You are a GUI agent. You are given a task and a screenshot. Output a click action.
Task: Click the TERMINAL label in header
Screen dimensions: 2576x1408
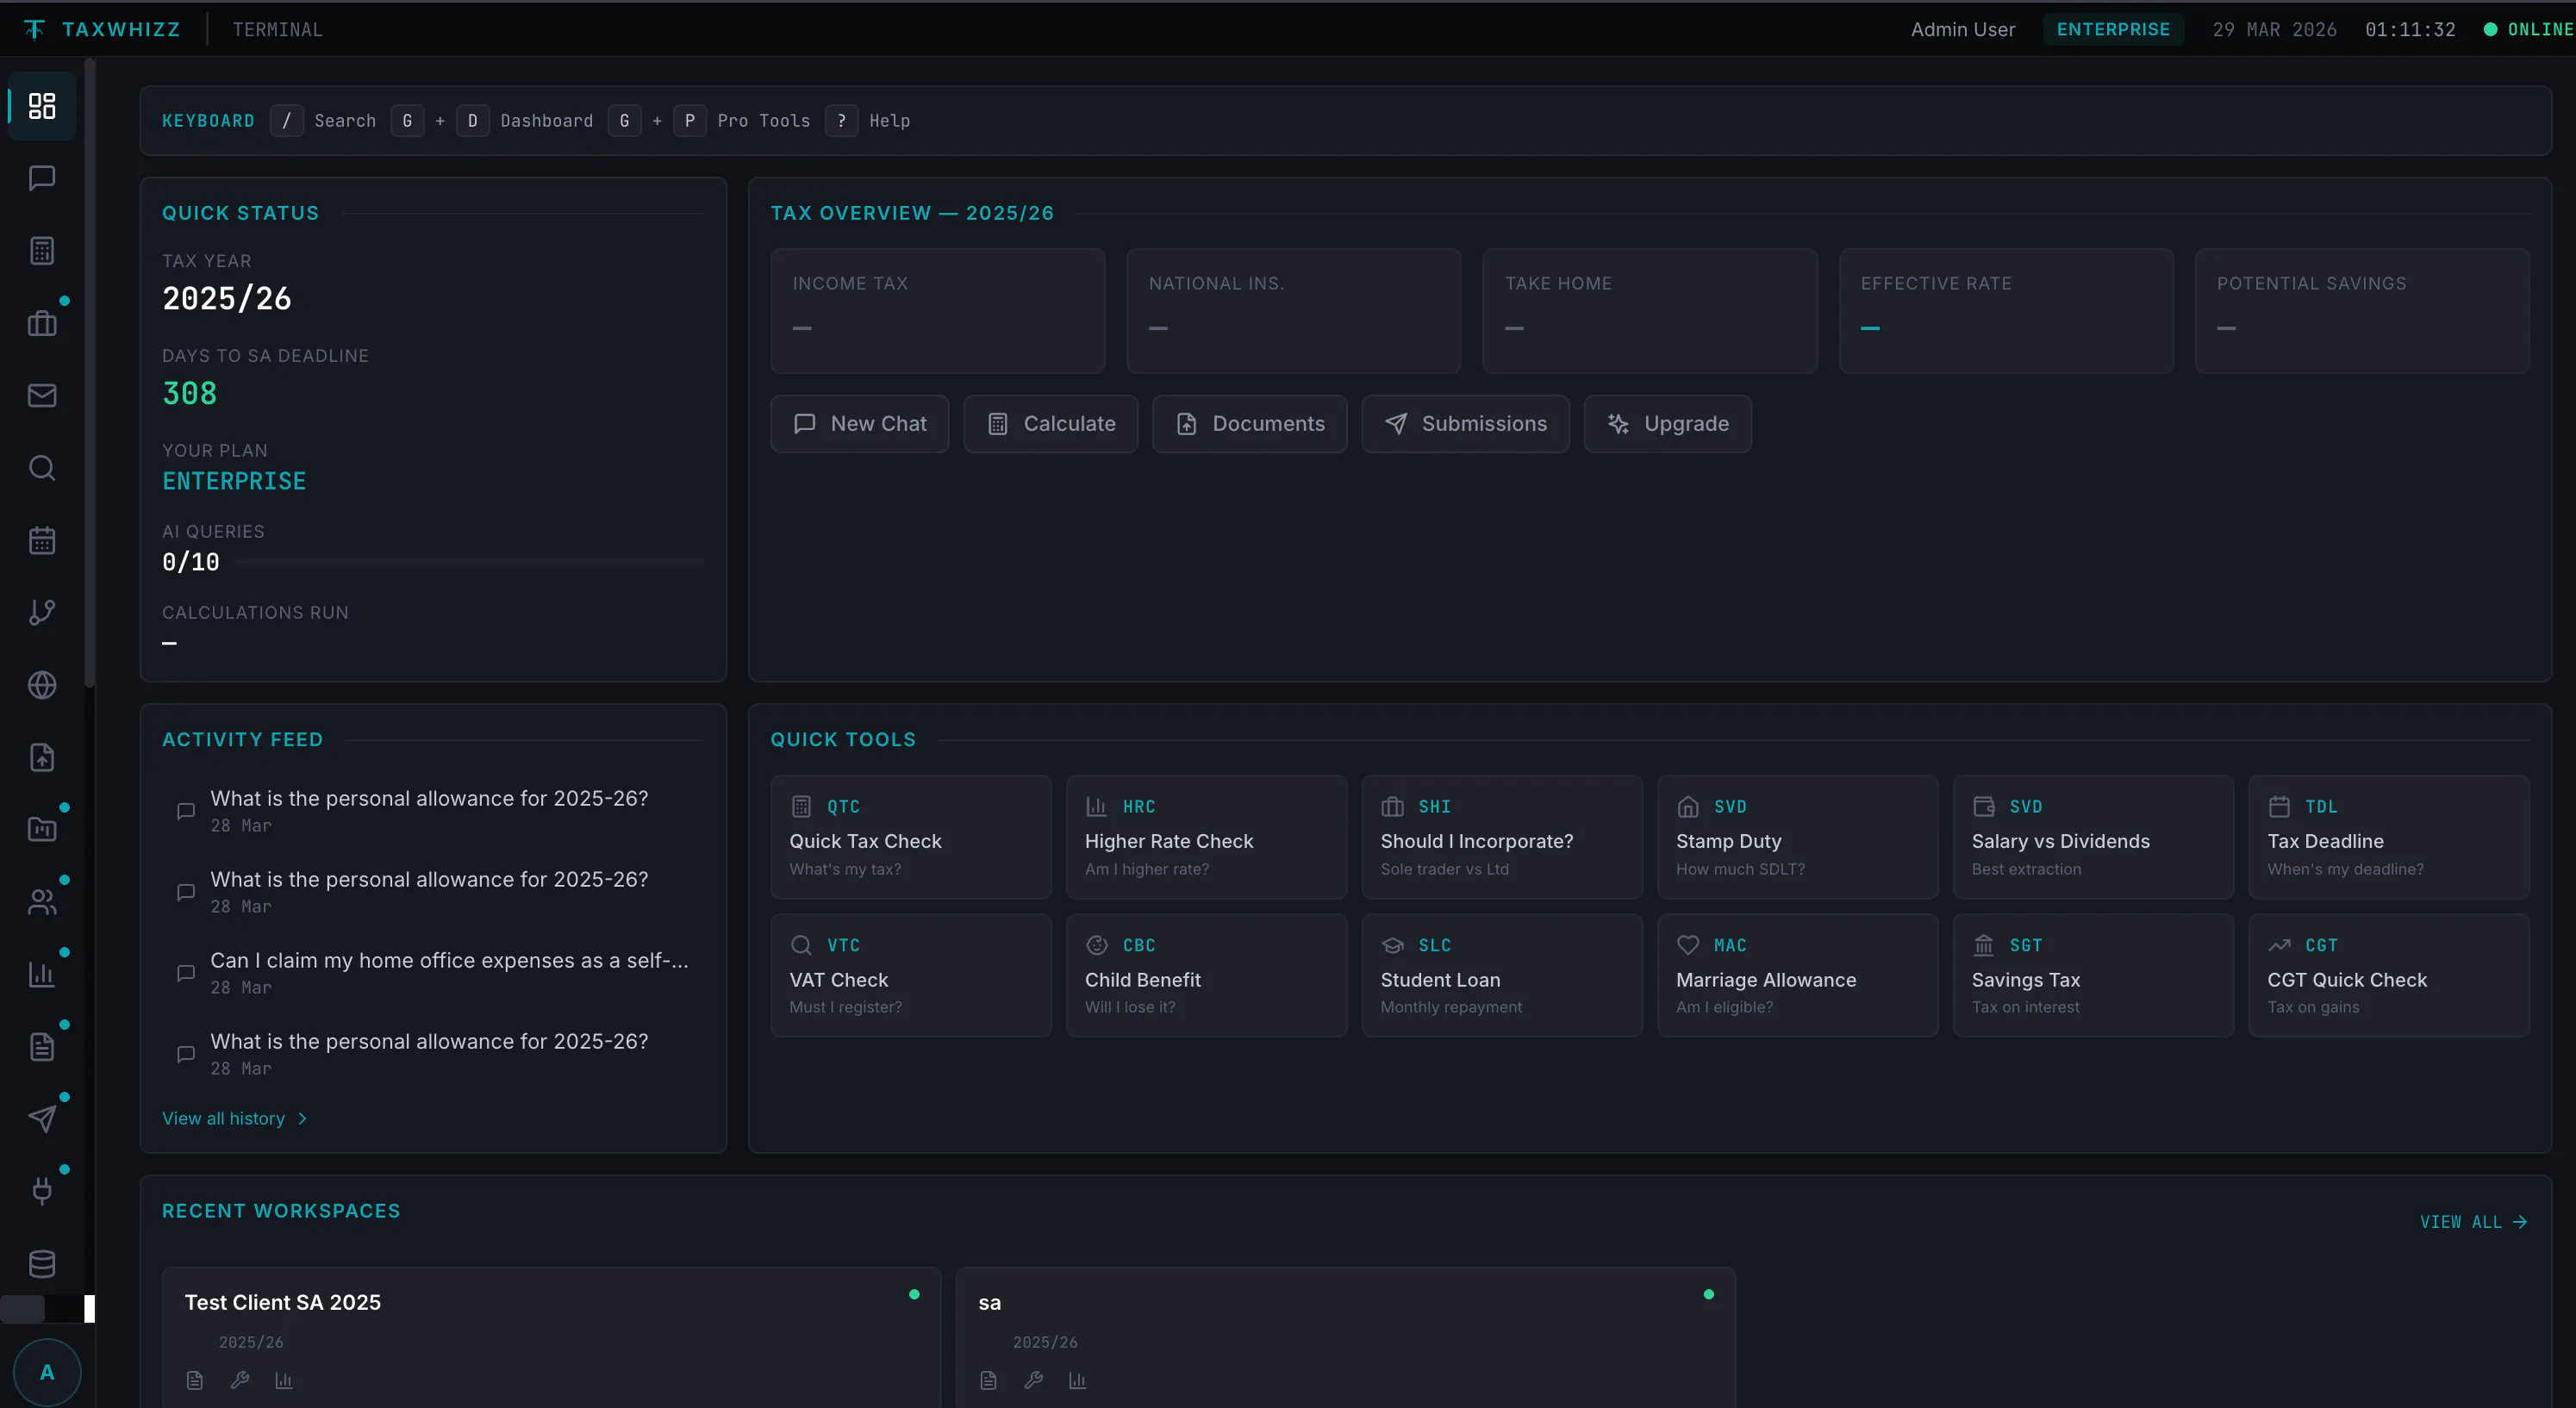point(278,29)
